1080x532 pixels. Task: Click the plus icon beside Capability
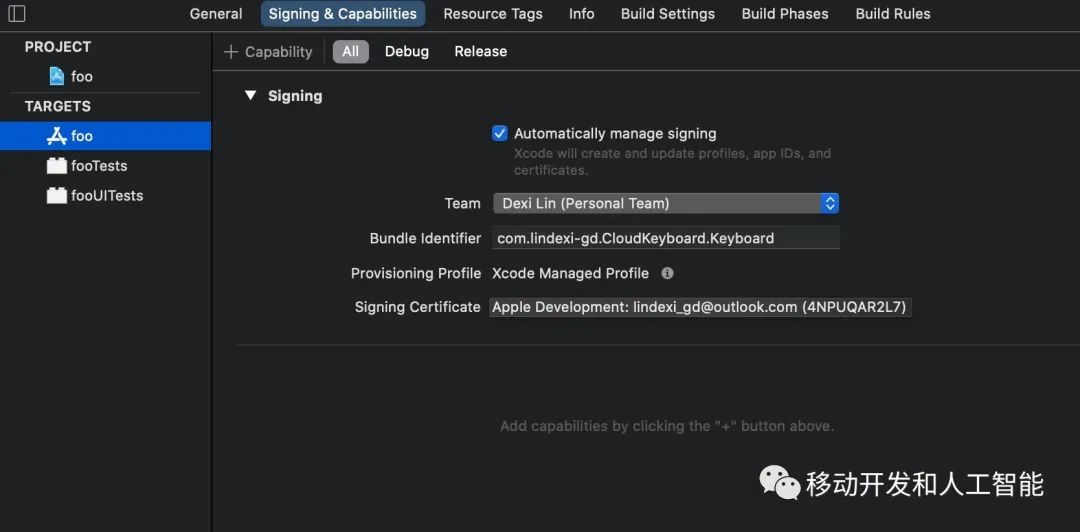(231, 52)
